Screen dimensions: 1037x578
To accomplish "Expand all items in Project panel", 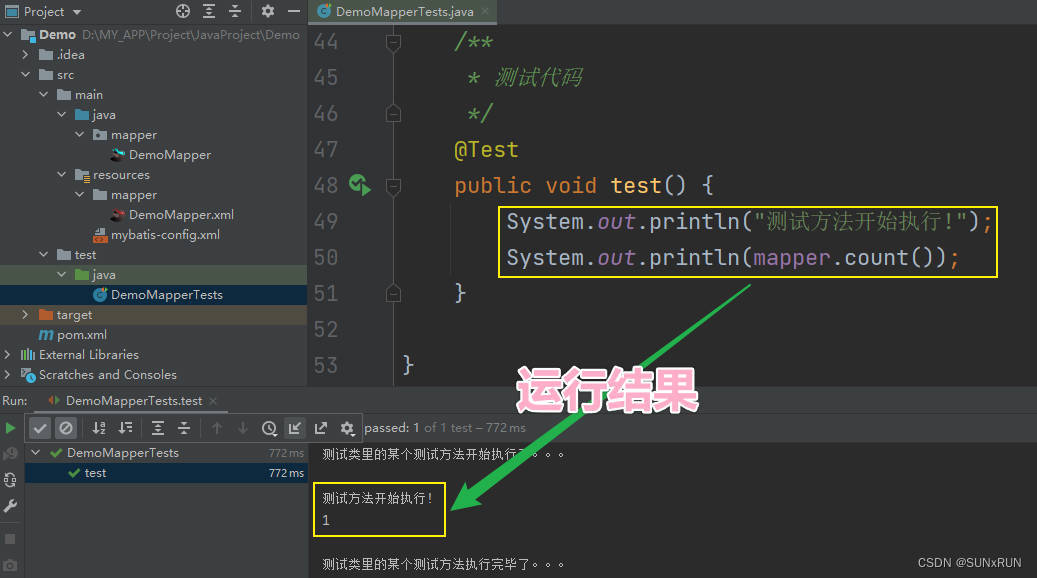I will 209,11.
